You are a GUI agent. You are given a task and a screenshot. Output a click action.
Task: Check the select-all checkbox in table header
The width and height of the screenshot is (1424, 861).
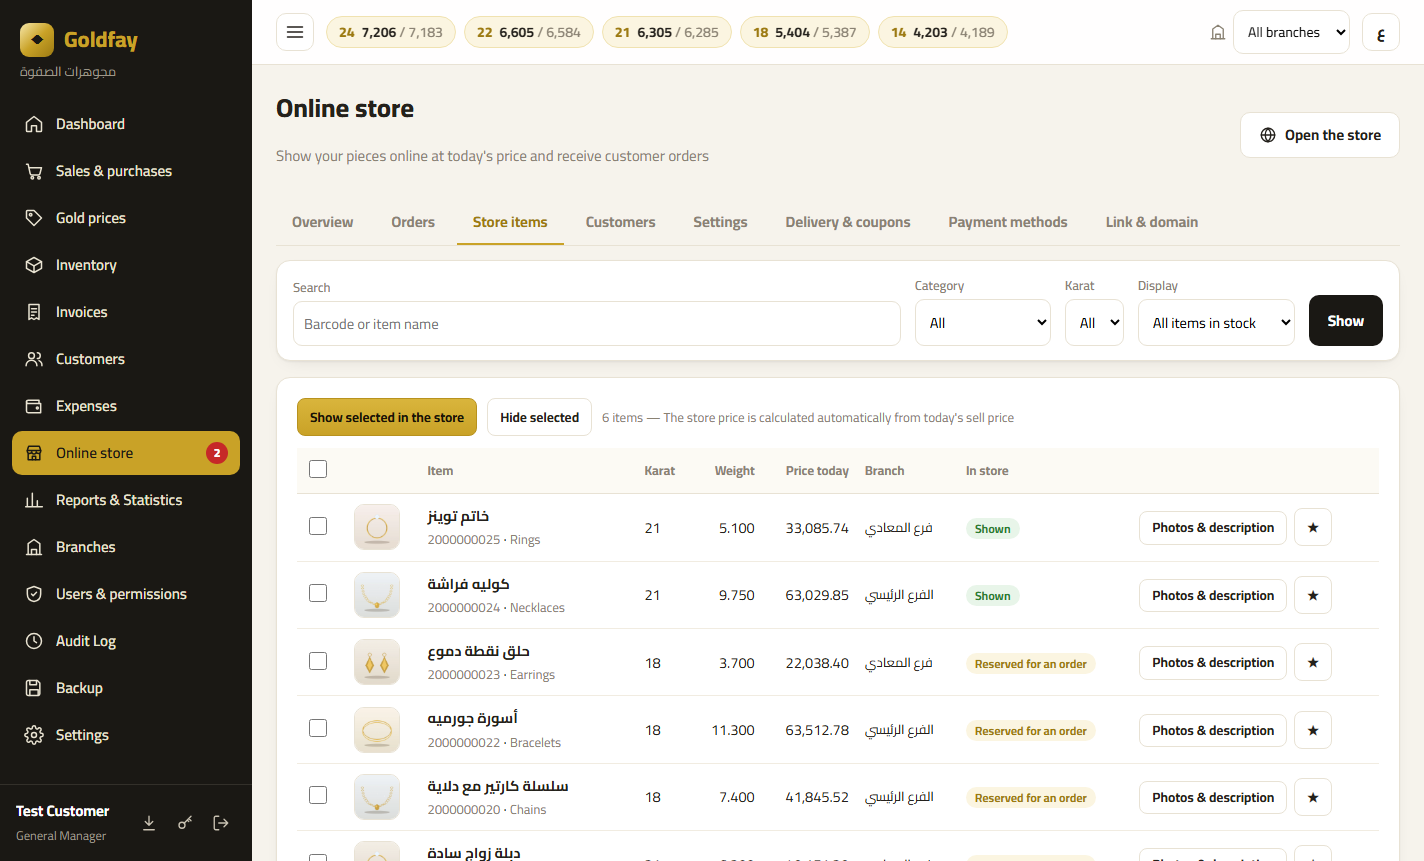(x=318, y=469)
